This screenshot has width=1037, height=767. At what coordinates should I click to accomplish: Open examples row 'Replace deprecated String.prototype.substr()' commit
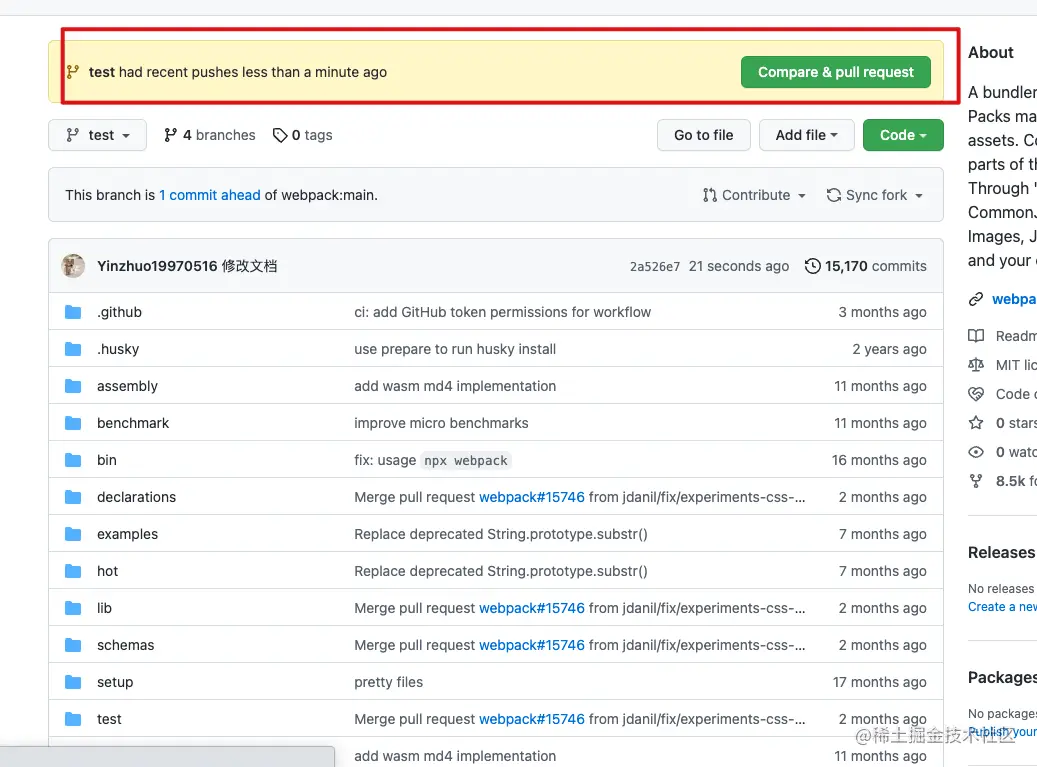[501, 534]
